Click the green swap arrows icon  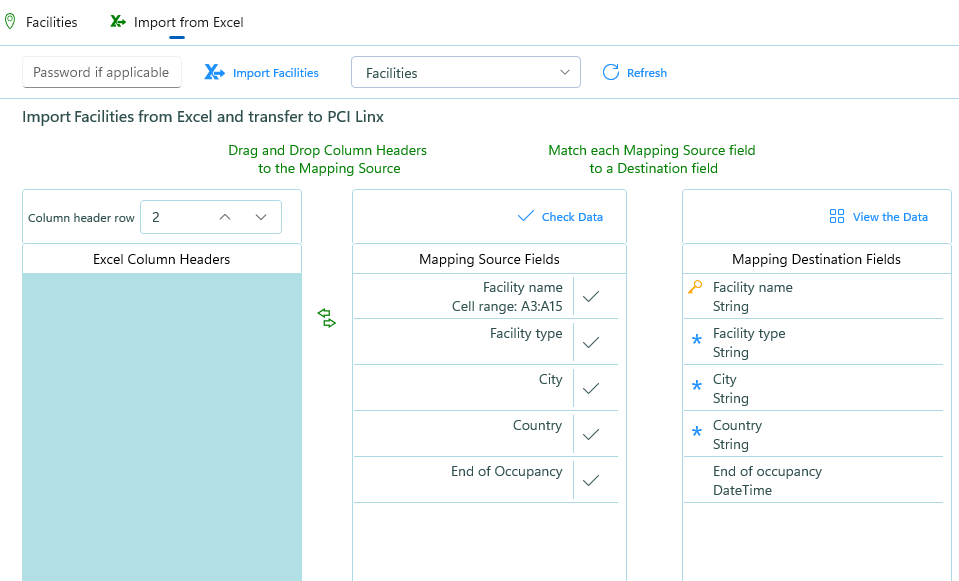(x=327, y=318)
